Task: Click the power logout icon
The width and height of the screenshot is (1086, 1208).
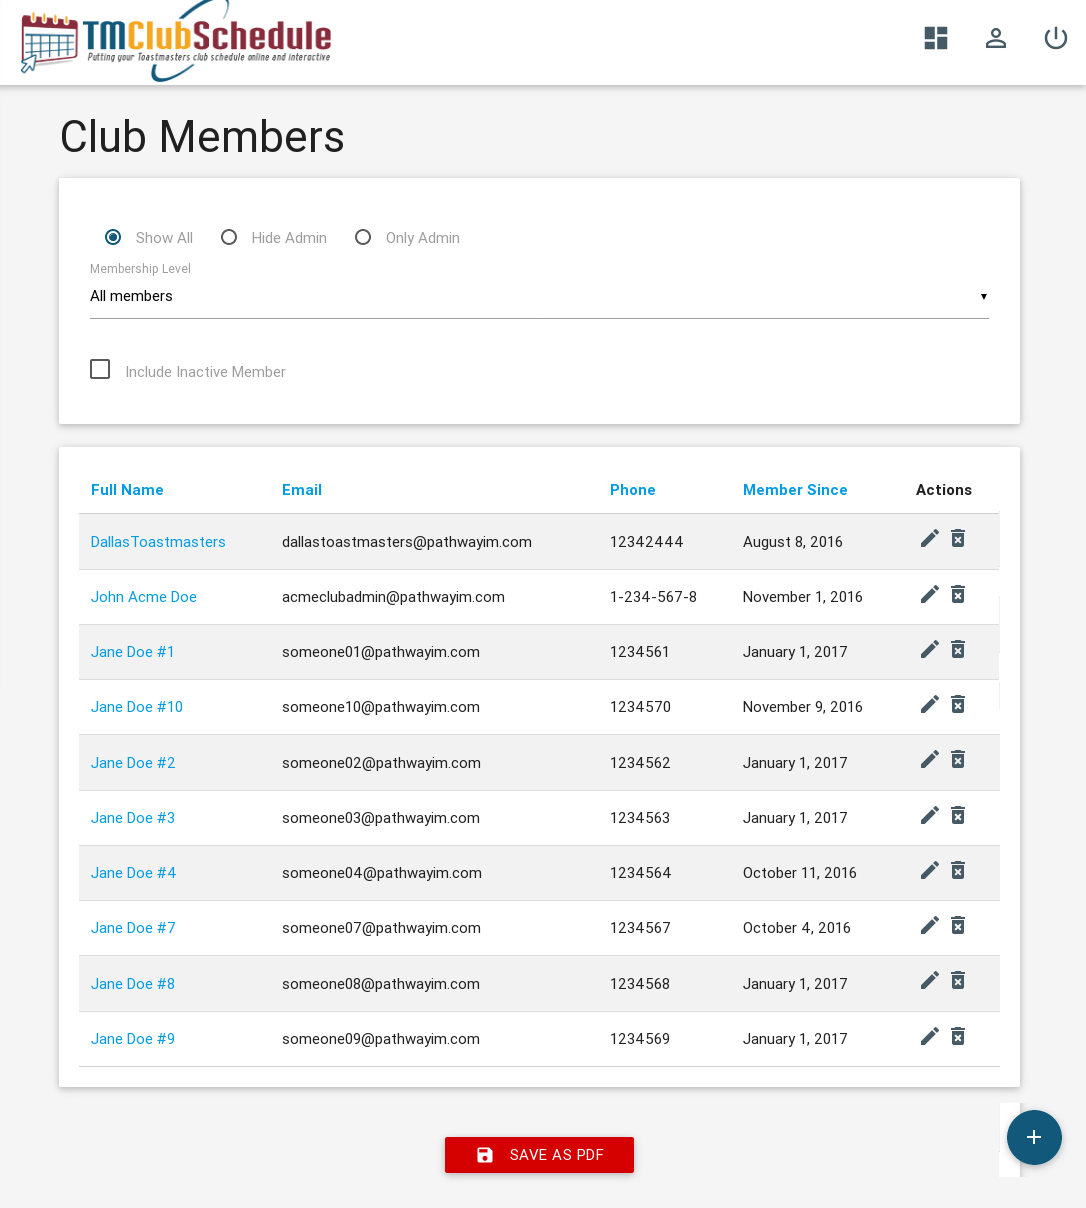Action: (1056, 38)
